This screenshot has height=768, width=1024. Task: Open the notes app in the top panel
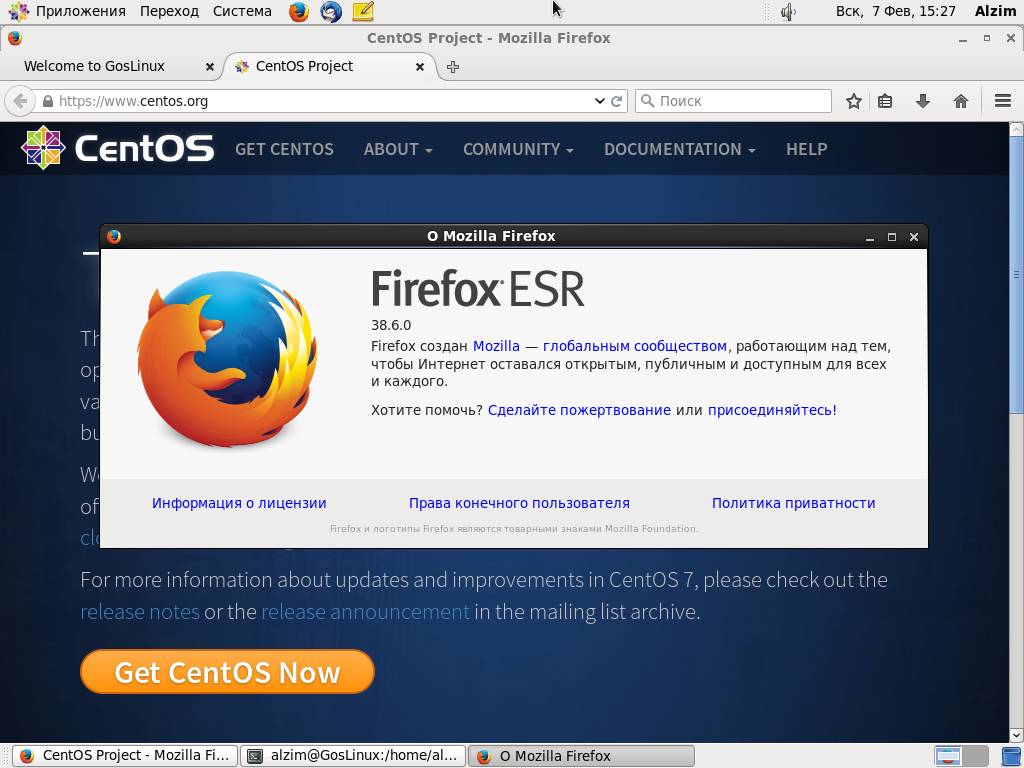coord(363,11)
